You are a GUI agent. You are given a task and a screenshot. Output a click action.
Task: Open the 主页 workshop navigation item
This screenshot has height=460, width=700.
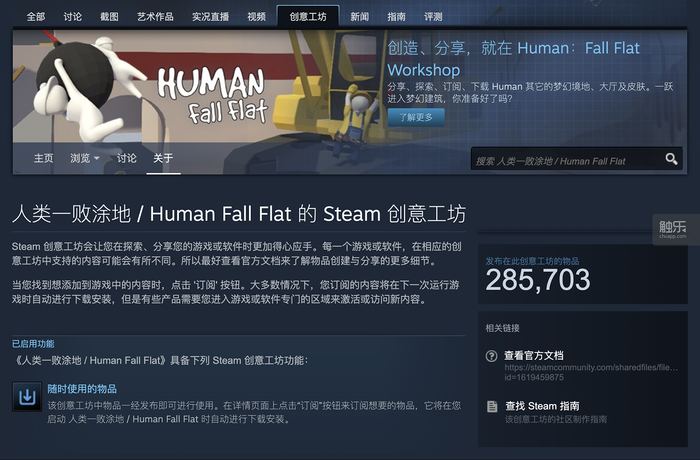pos(43,158)
